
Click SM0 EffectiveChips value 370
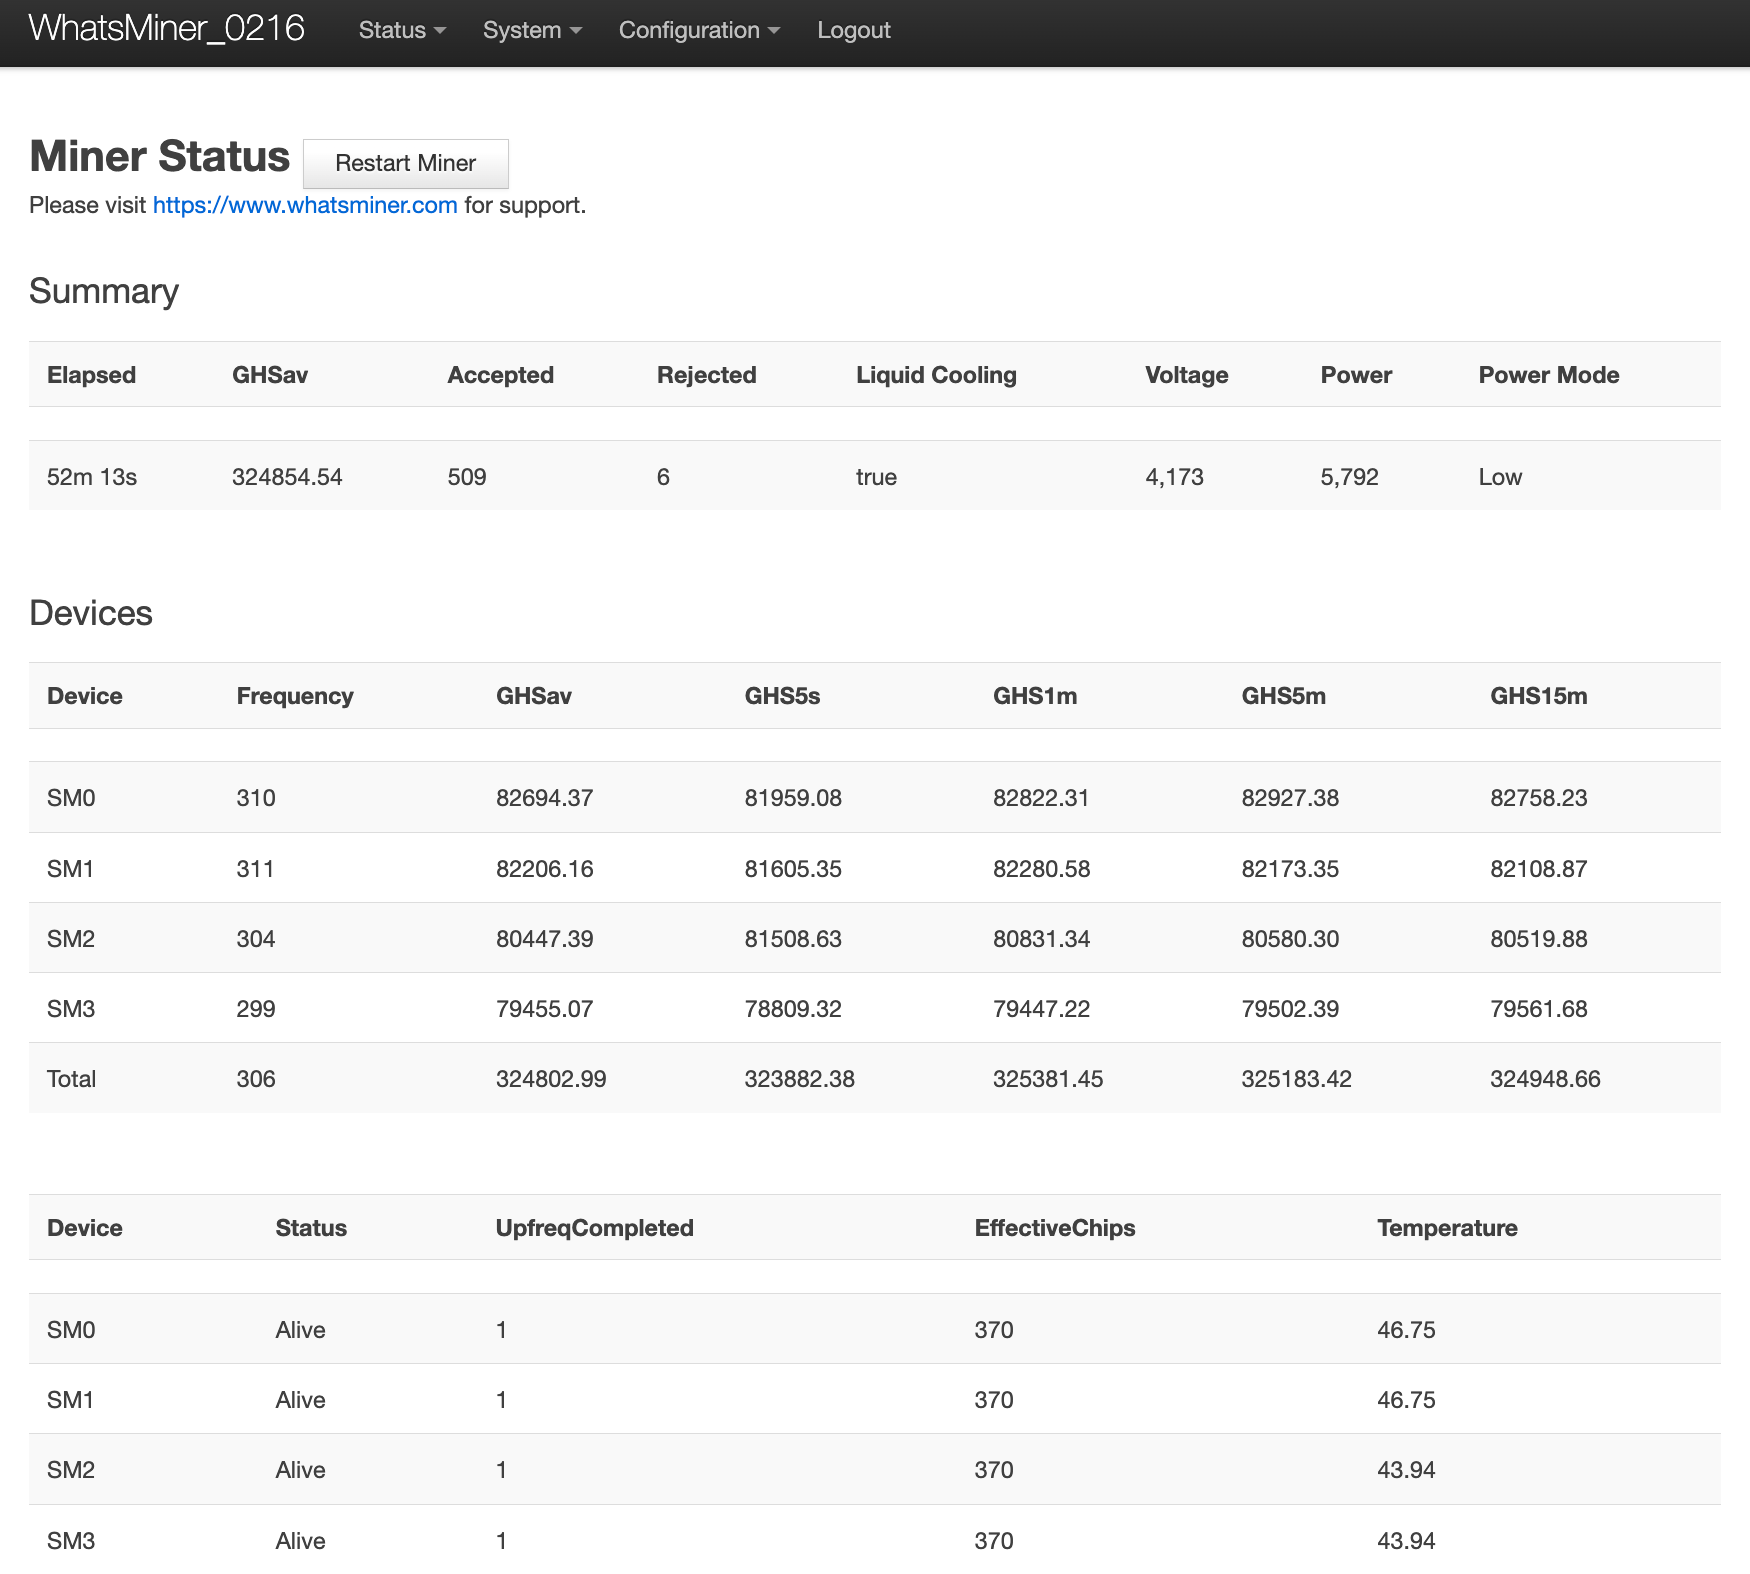(994, 1330)
